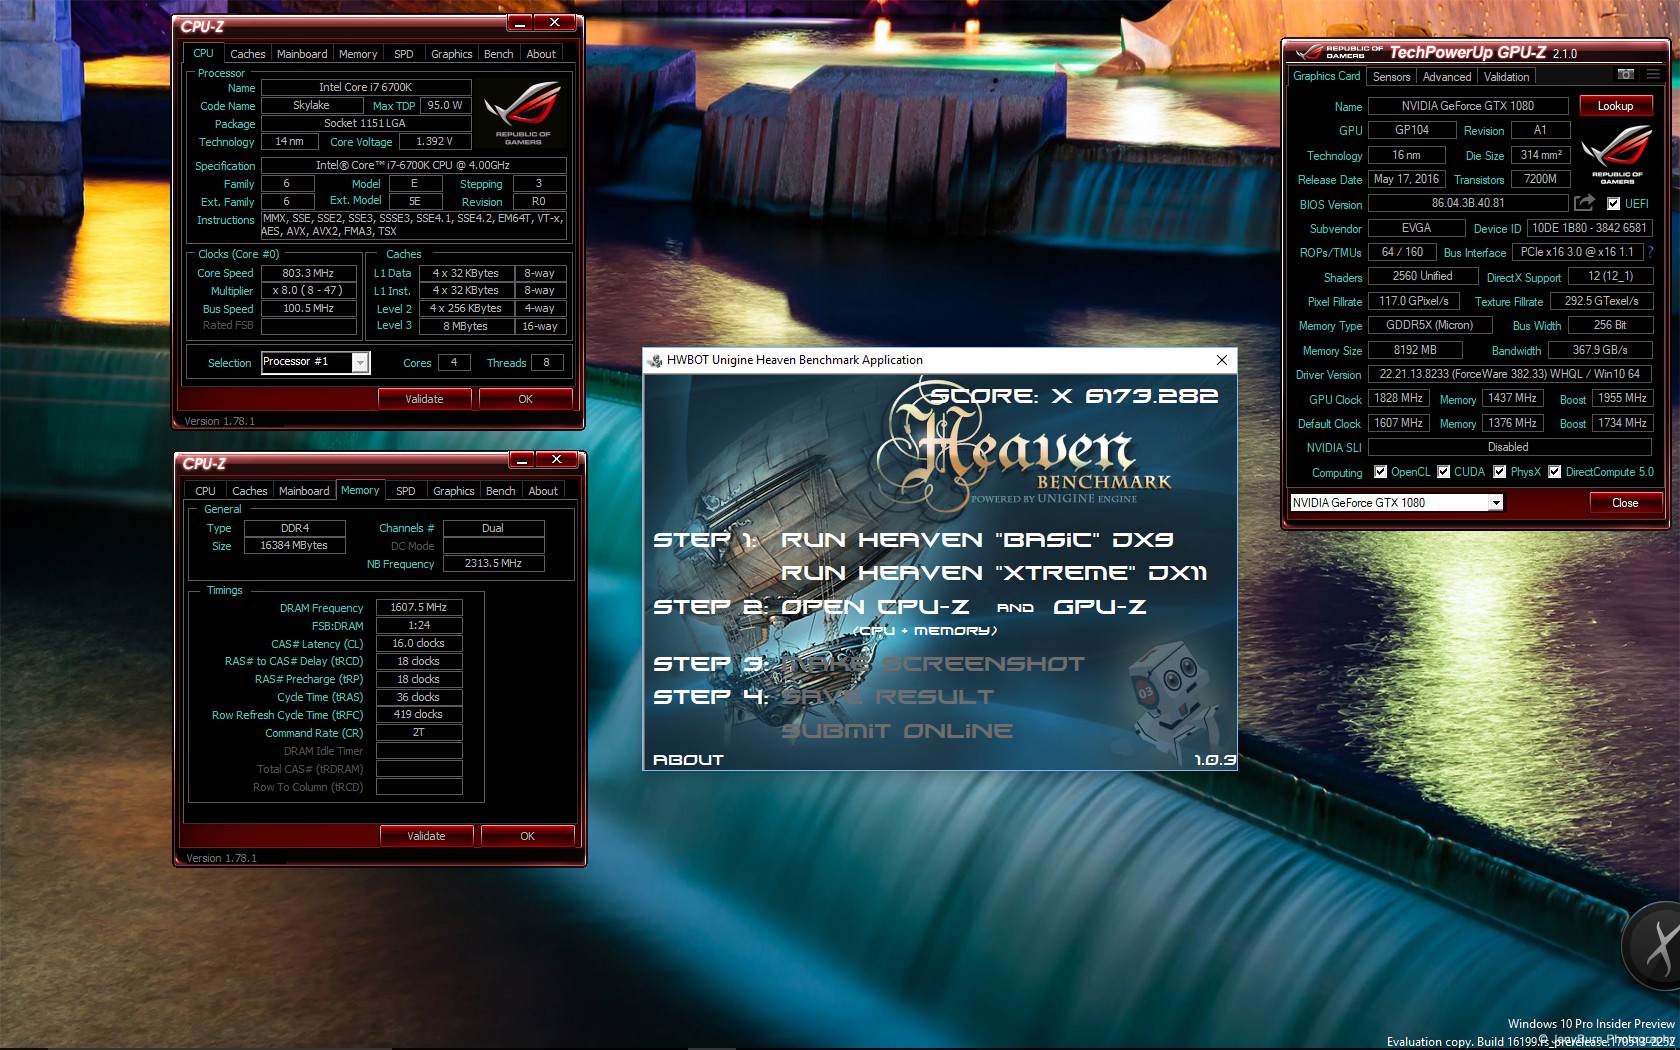Click the GPU-Z link in HWBOT step 2
The image size is (1680, 1050).
point(1099,607)
